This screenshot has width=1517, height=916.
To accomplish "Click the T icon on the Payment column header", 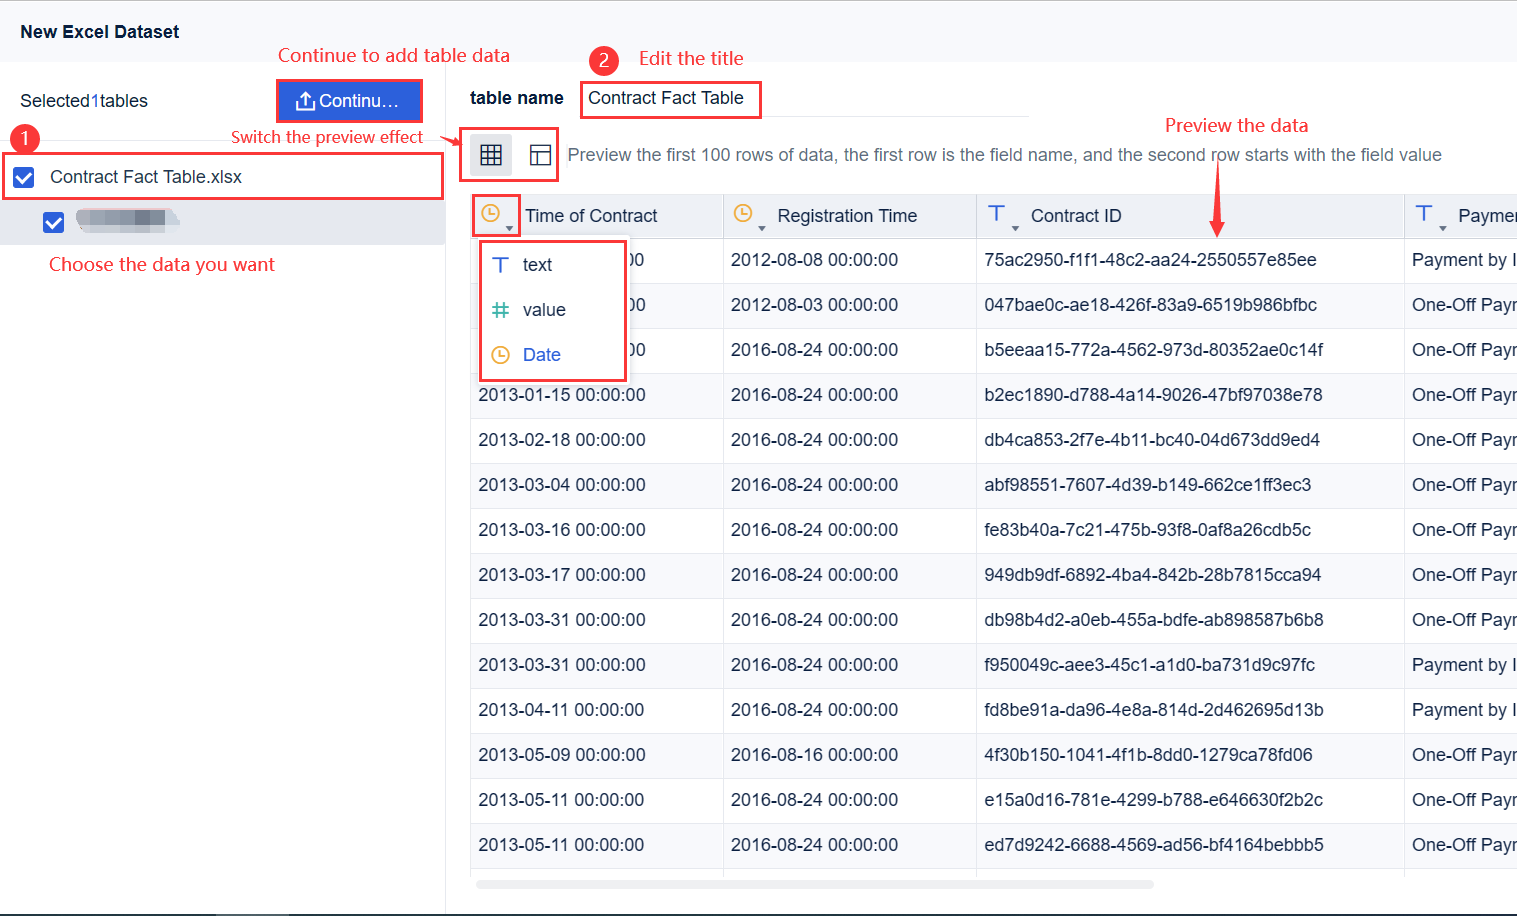I will coord(1424,213).
